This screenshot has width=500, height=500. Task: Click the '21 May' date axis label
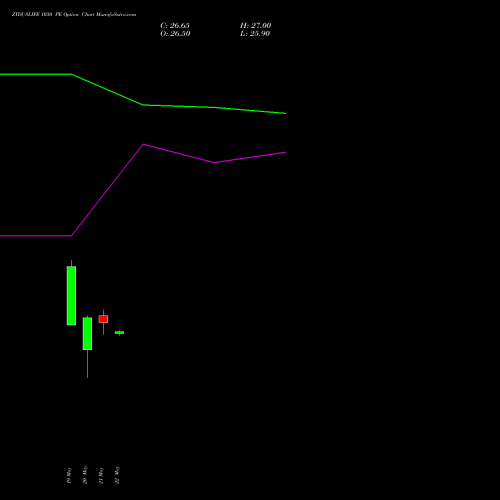coord(101,475)
